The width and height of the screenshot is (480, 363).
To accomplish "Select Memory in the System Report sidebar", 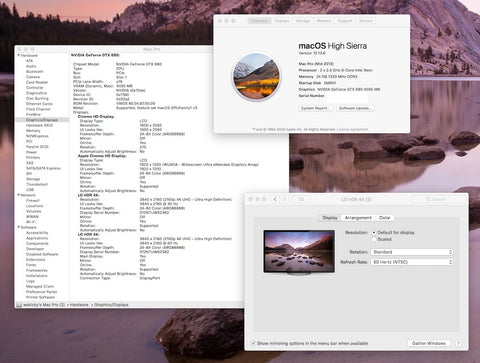I will point(33,131).
